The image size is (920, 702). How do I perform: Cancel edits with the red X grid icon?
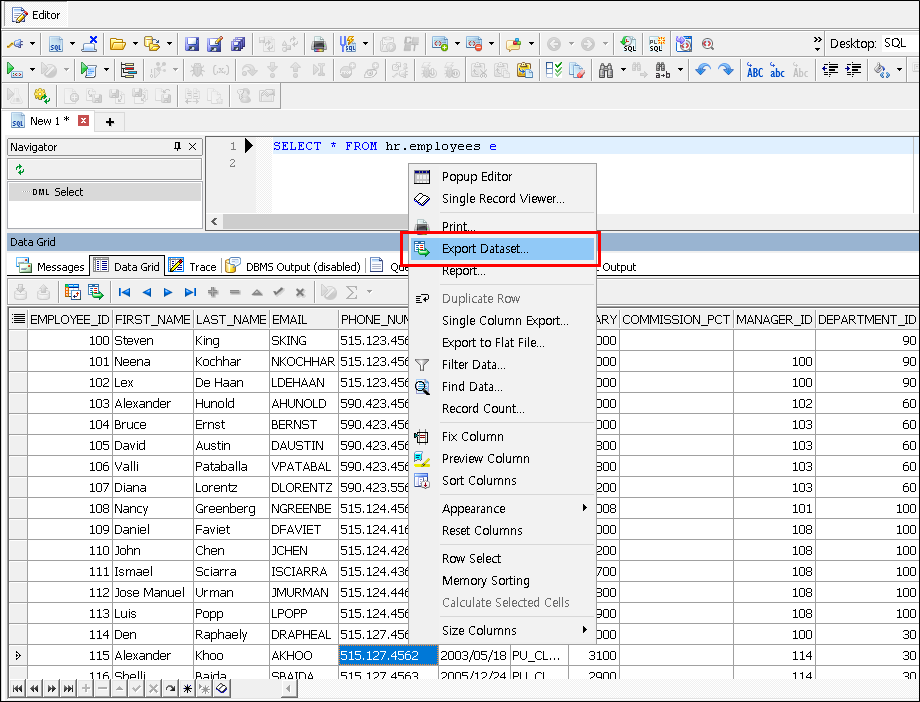tap(300, 292)
